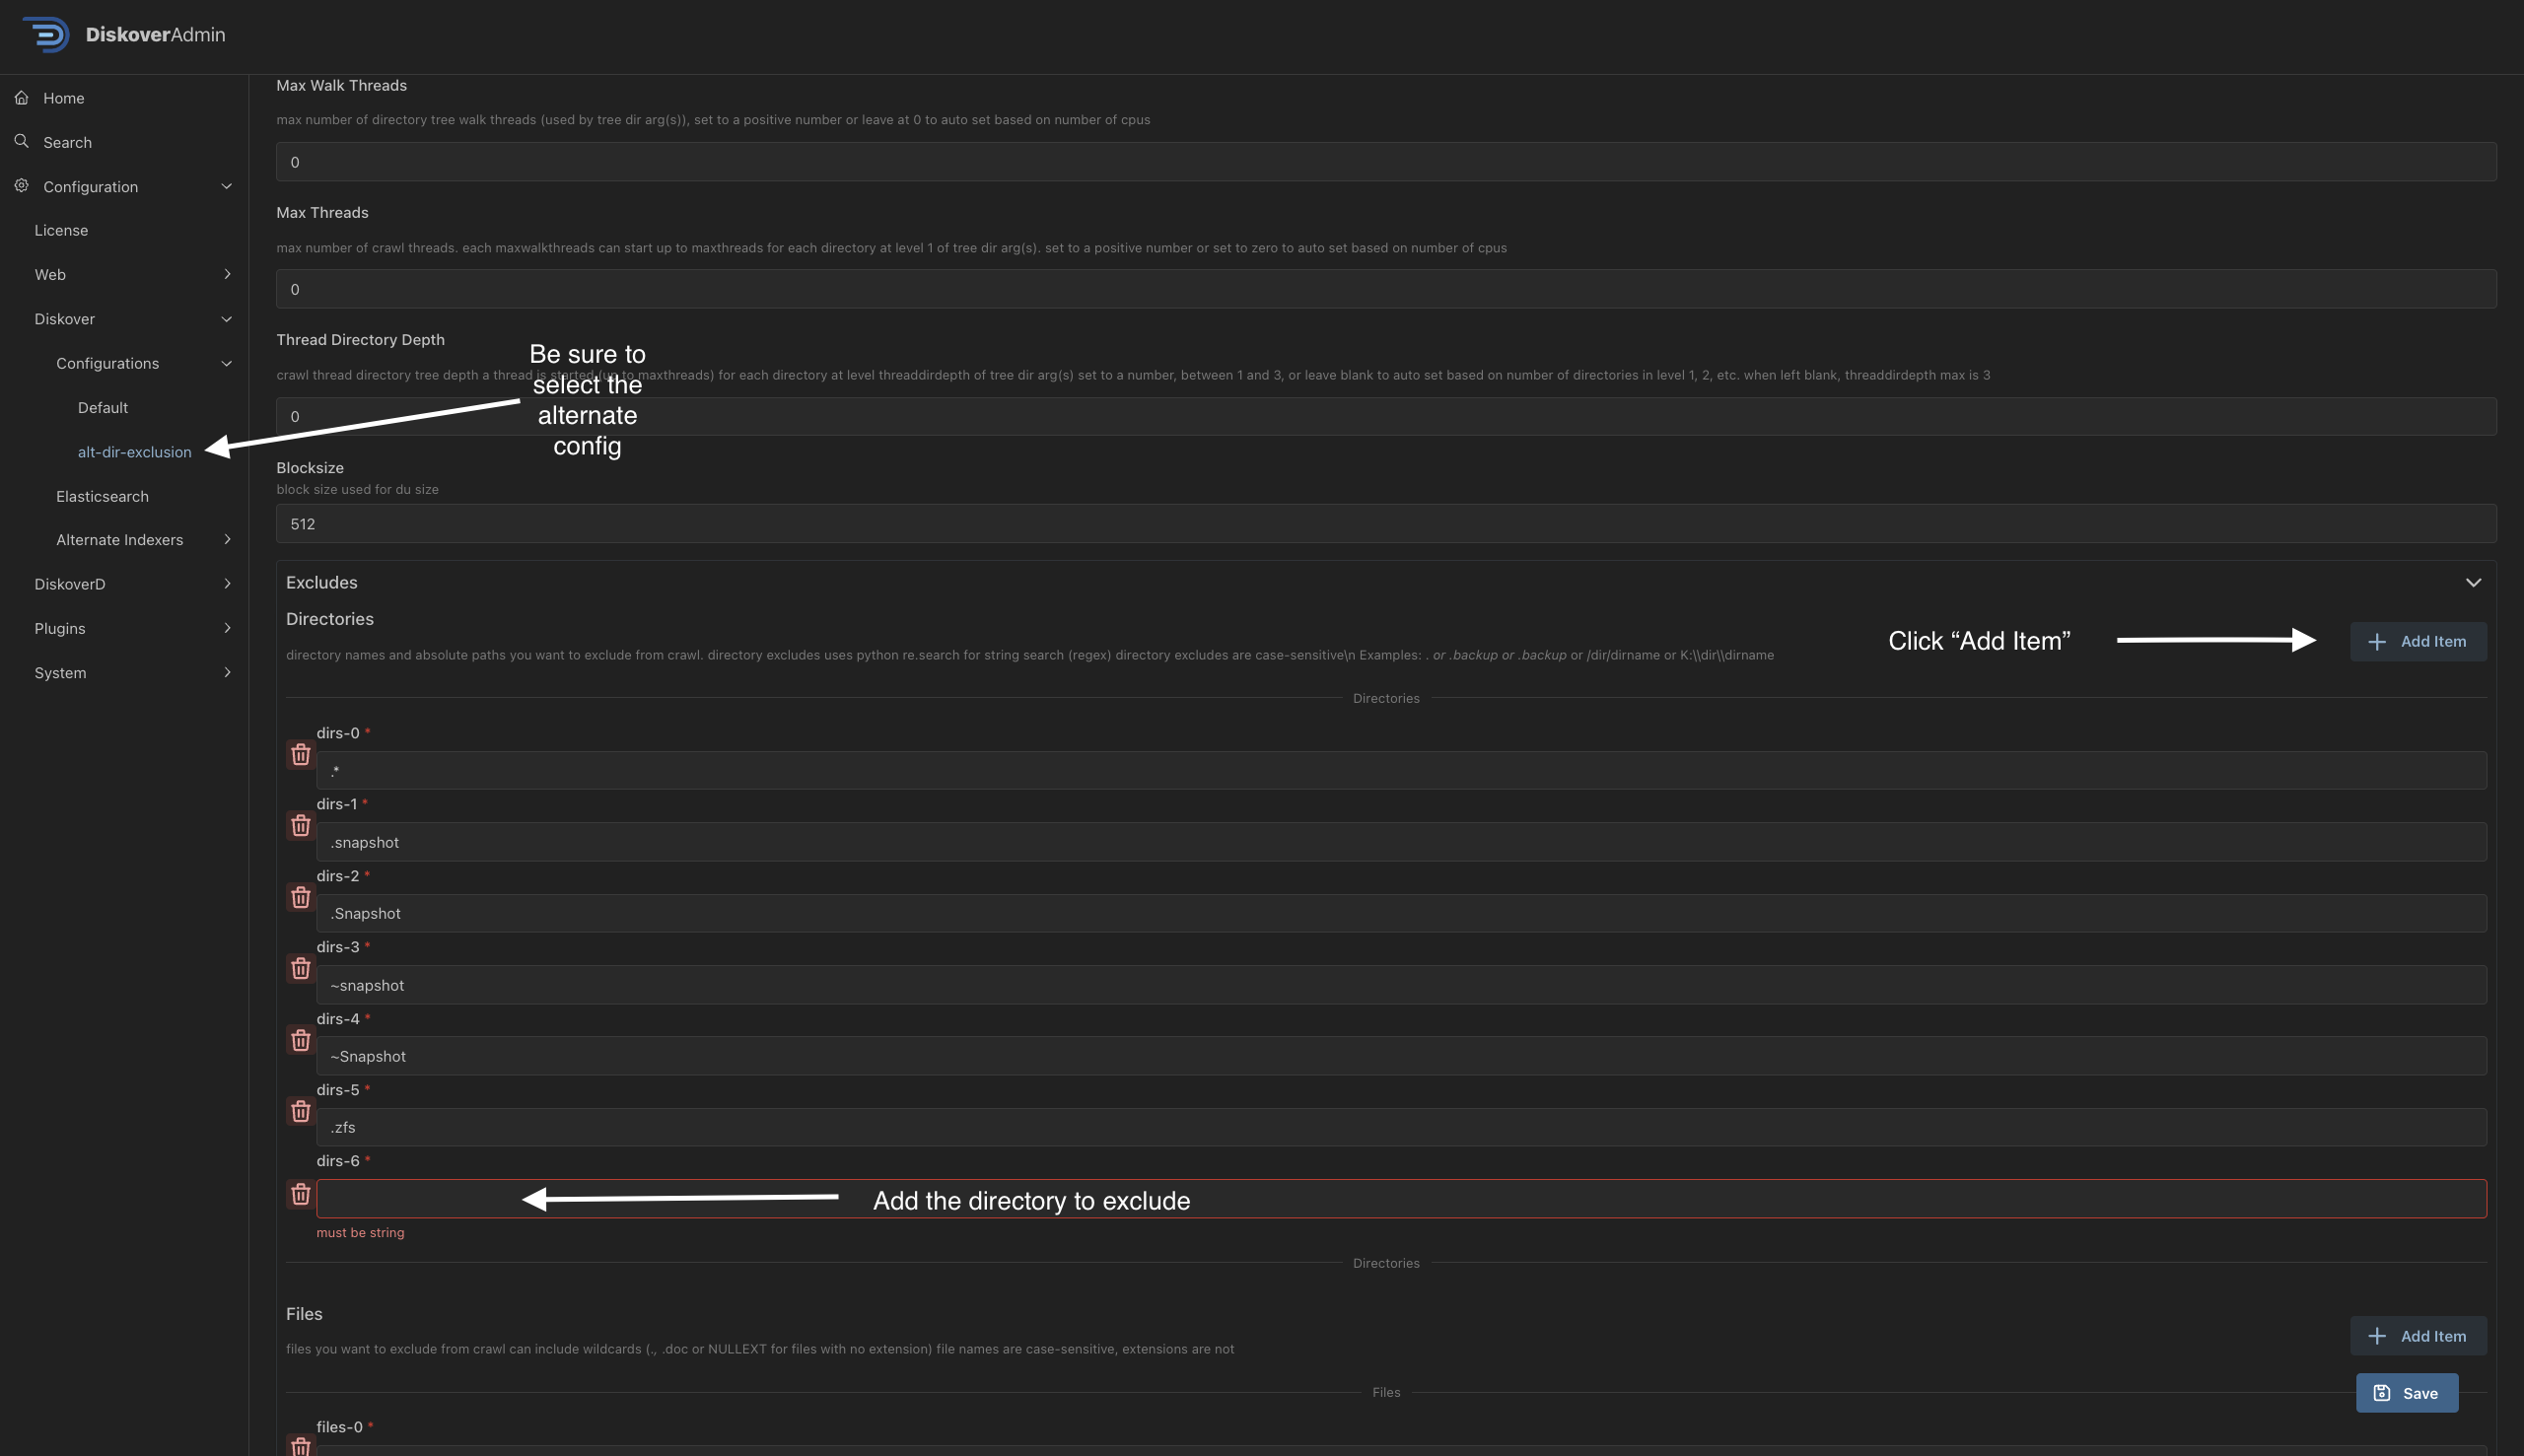2524x1456 pixels.
Task: Click the dirs-2 .Snapshot input field
Action: pyautogui.click(x=1401, y=913)
